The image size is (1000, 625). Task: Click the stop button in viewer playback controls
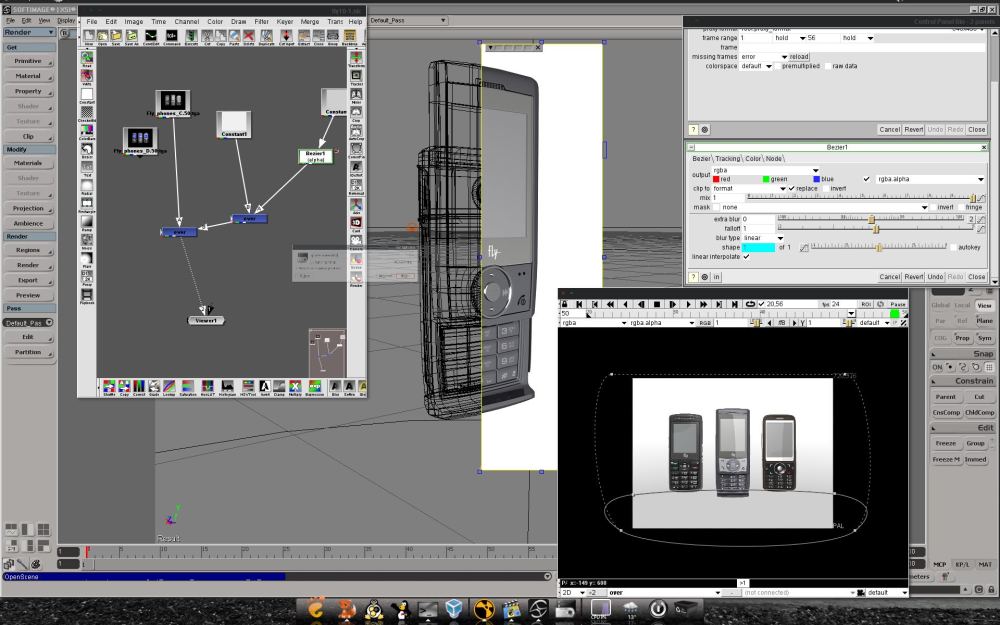[656, 304]
